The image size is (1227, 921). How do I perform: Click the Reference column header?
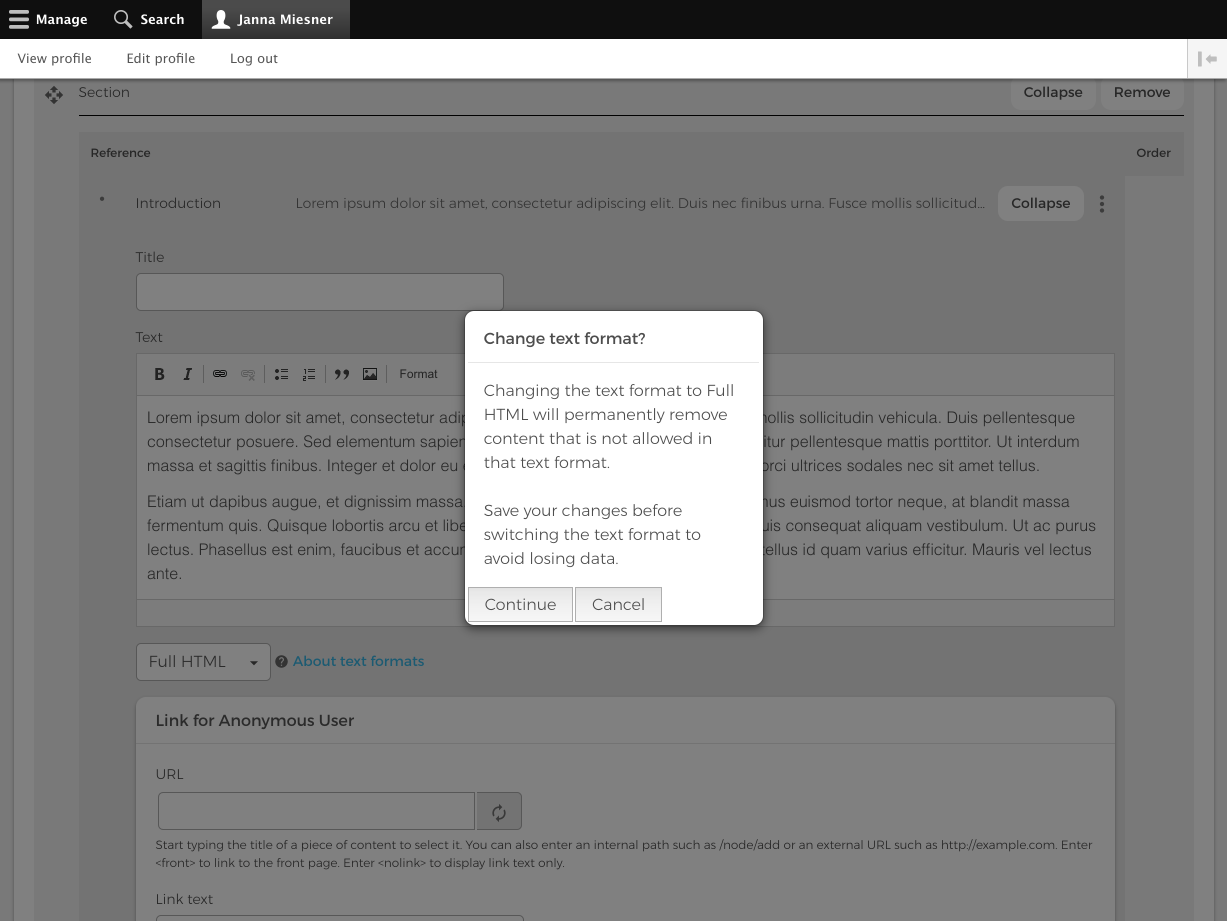(x=120, y=153)
